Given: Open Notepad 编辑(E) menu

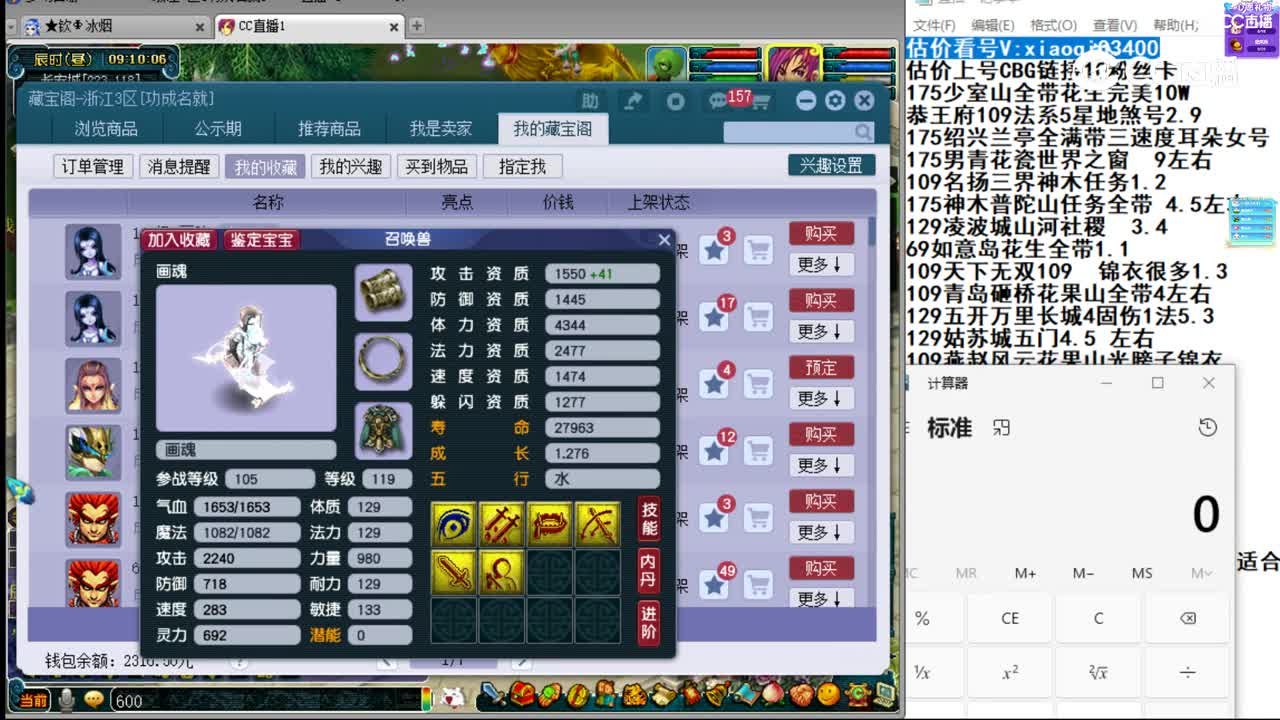Looking at the screenshot, I should (993, 25).
